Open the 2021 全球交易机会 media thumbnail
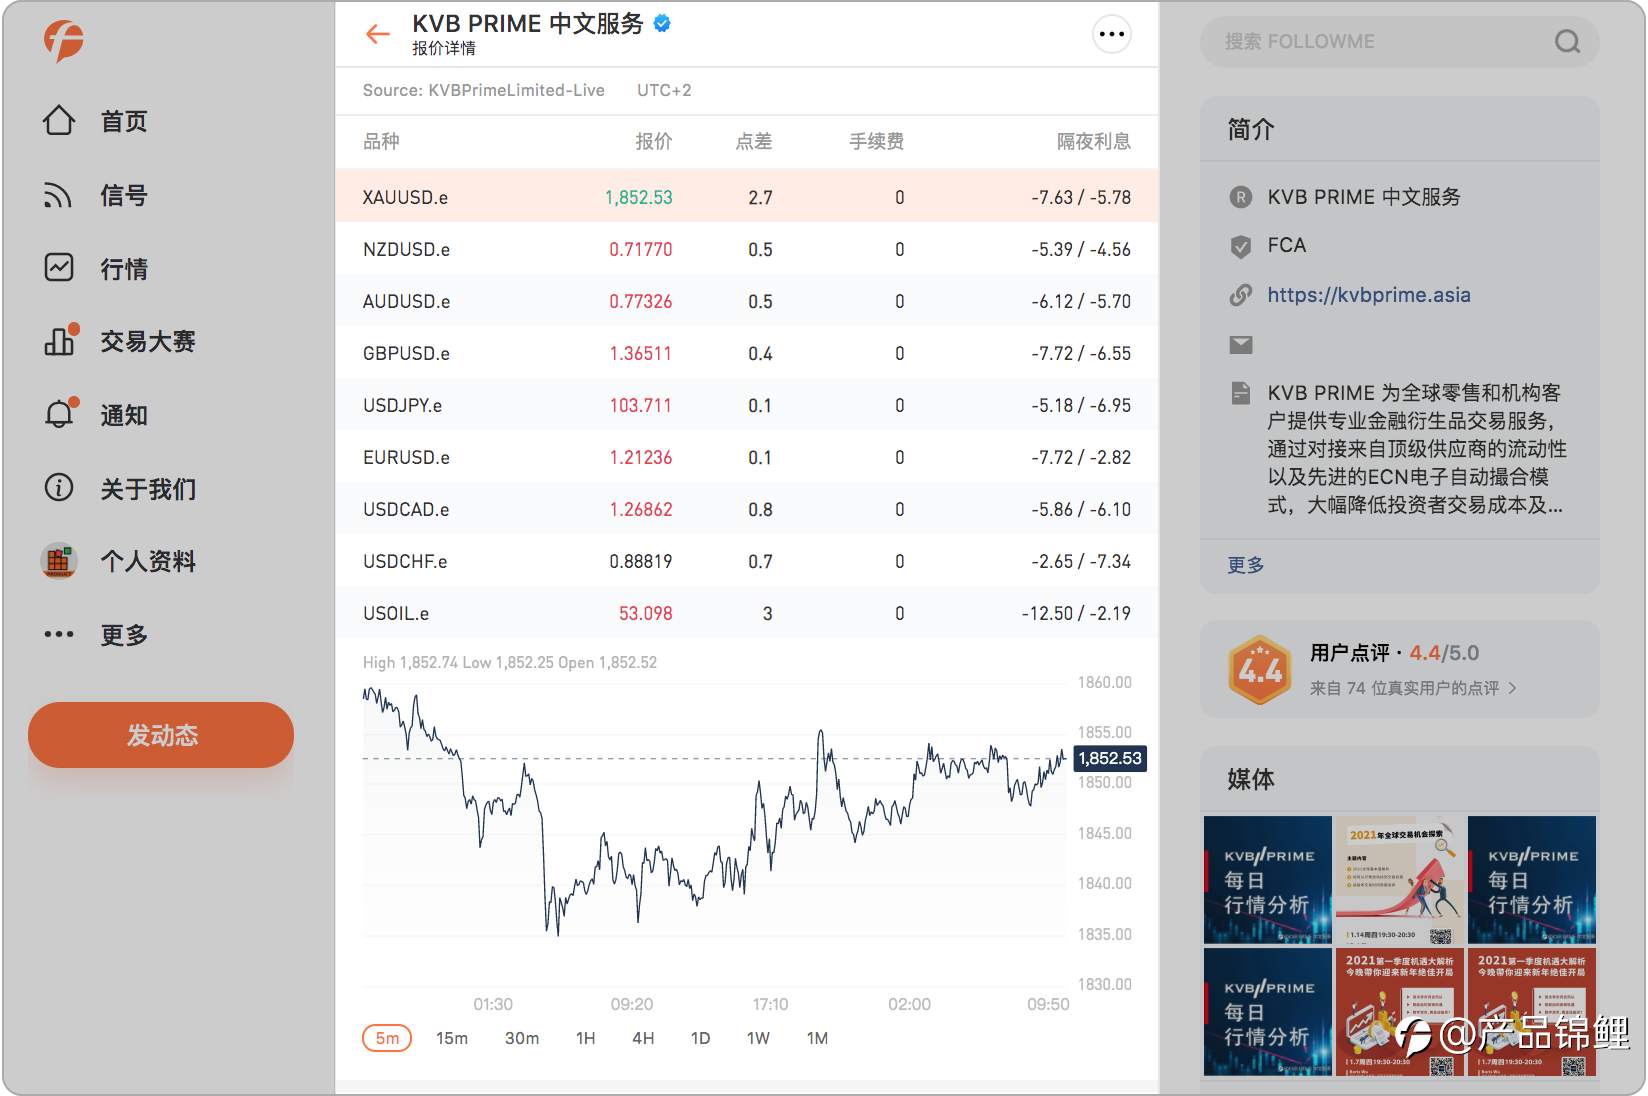This screenshot has height=1096, width=1648. click(x=1399, y=880)
